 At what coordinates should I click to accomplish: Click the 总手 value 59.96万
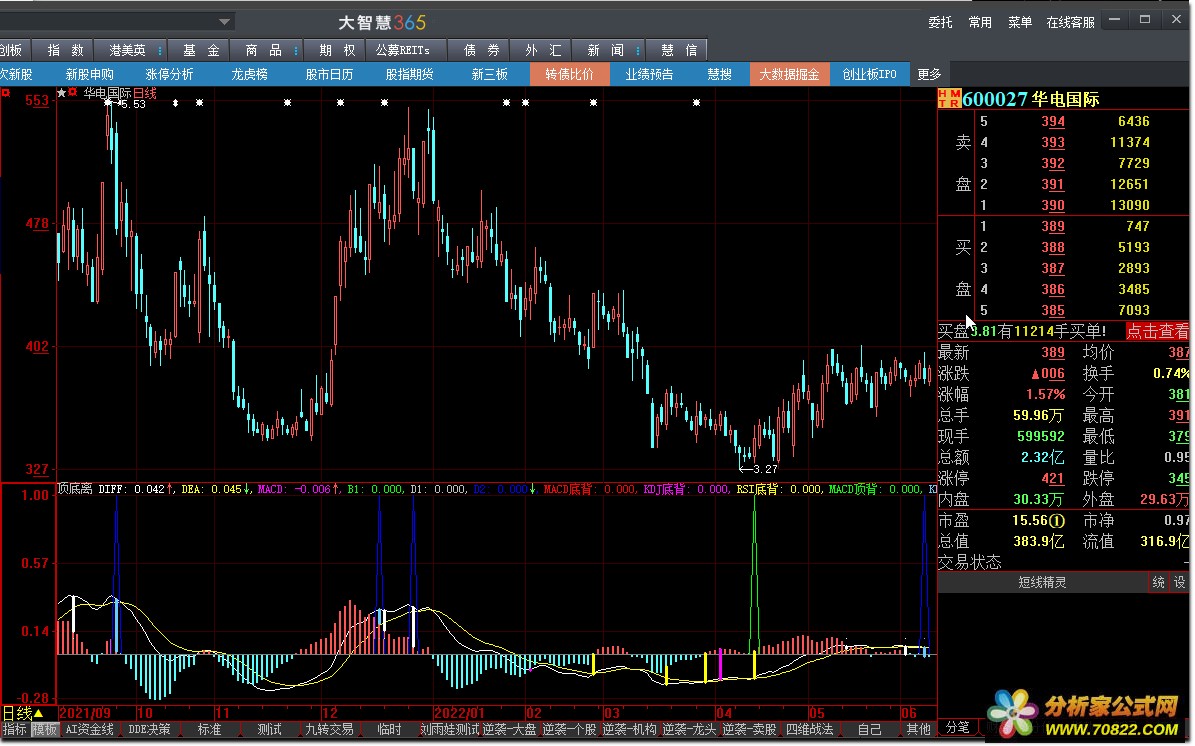pyautogui.click(x=1038, y=415)
